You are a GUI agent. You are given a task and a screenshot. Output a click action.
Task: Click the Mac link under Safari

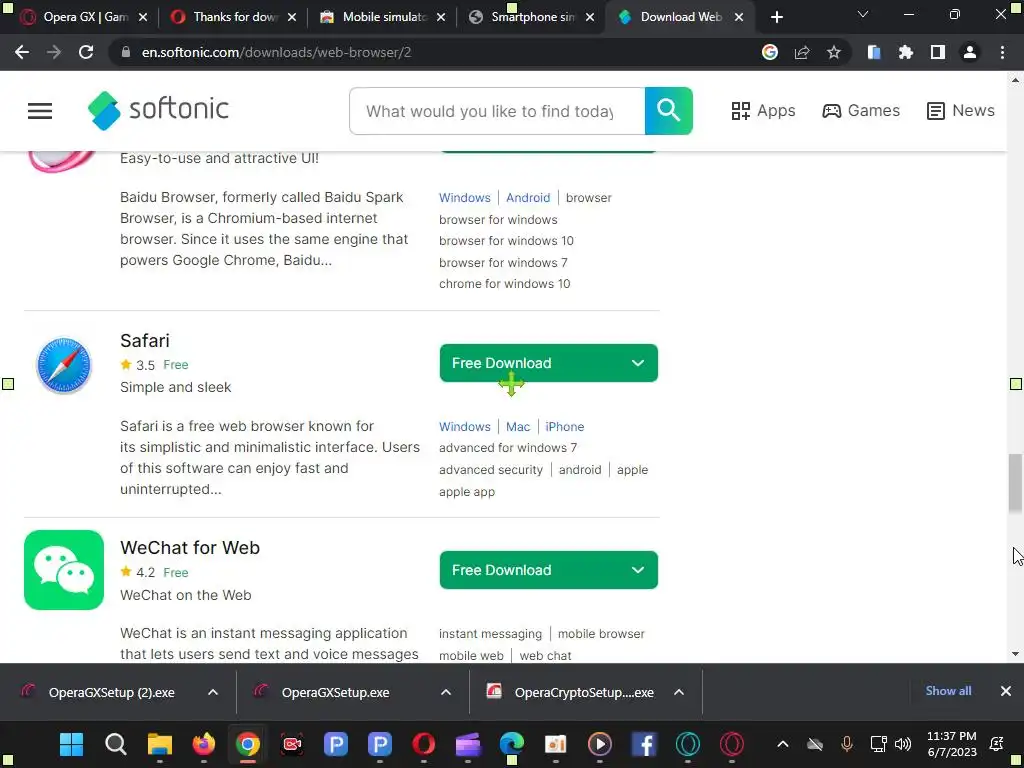[x=518, y=426]
